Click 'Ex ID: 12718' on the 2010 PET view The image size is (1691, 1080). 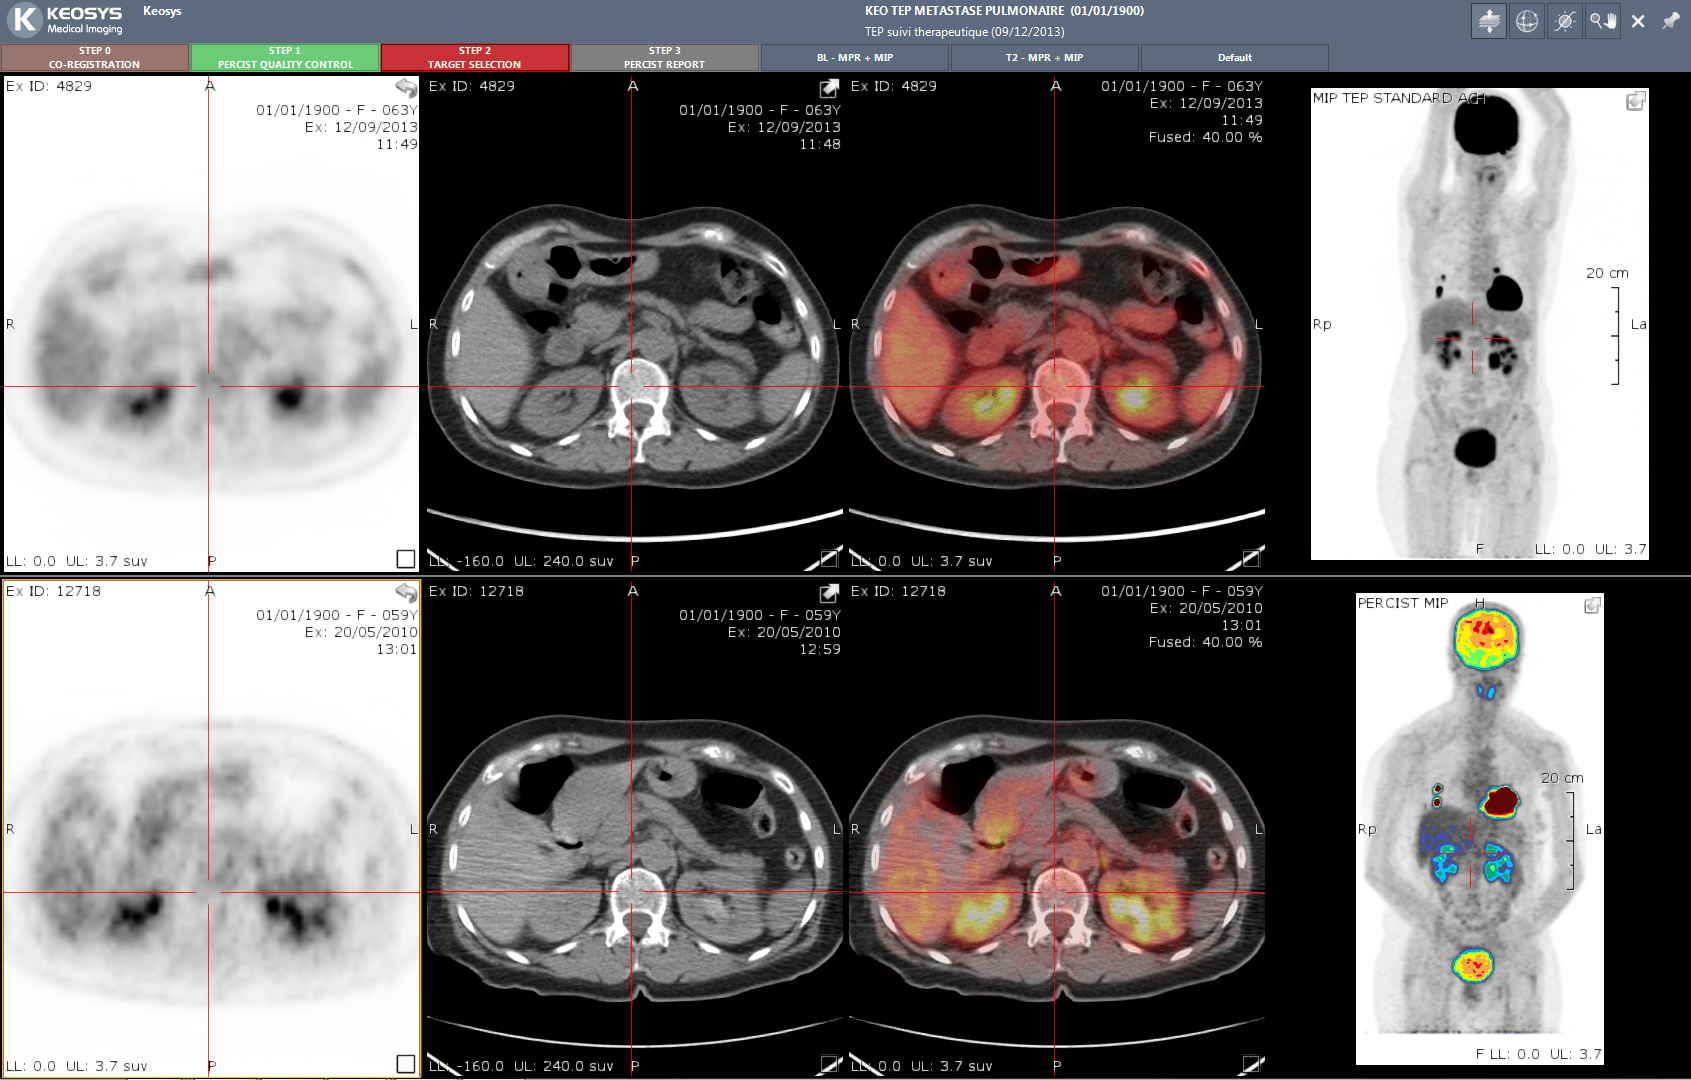point(54,591)
